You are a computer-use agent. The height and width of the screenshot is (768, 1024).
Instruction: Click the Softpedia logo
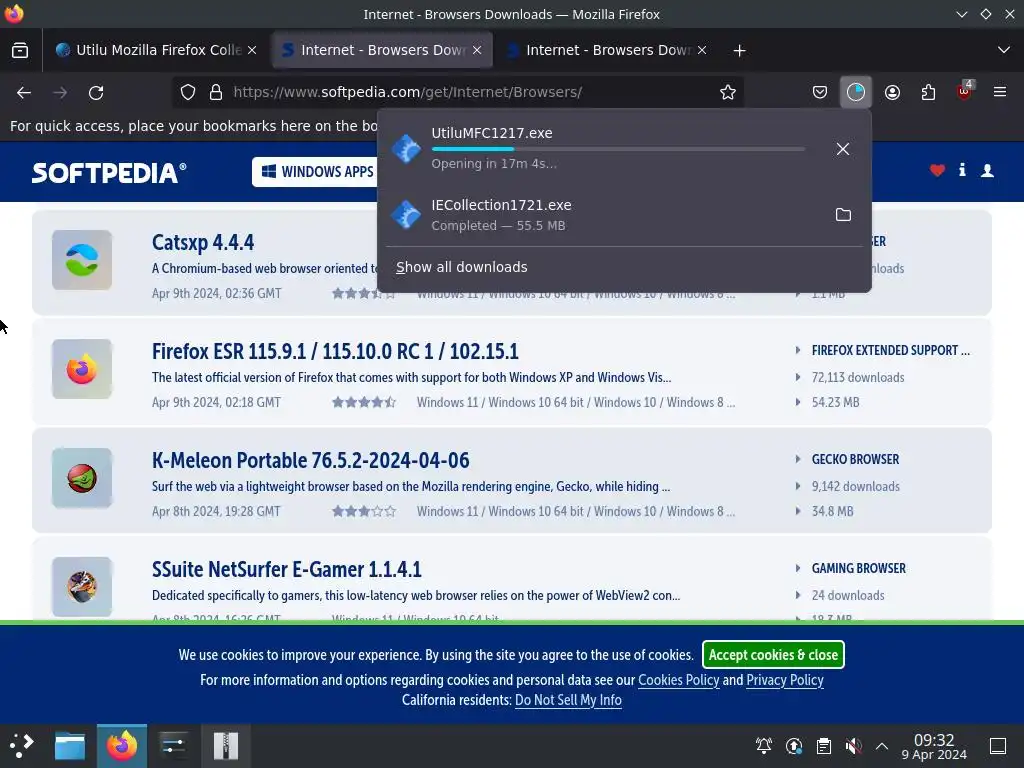(109, 173)
